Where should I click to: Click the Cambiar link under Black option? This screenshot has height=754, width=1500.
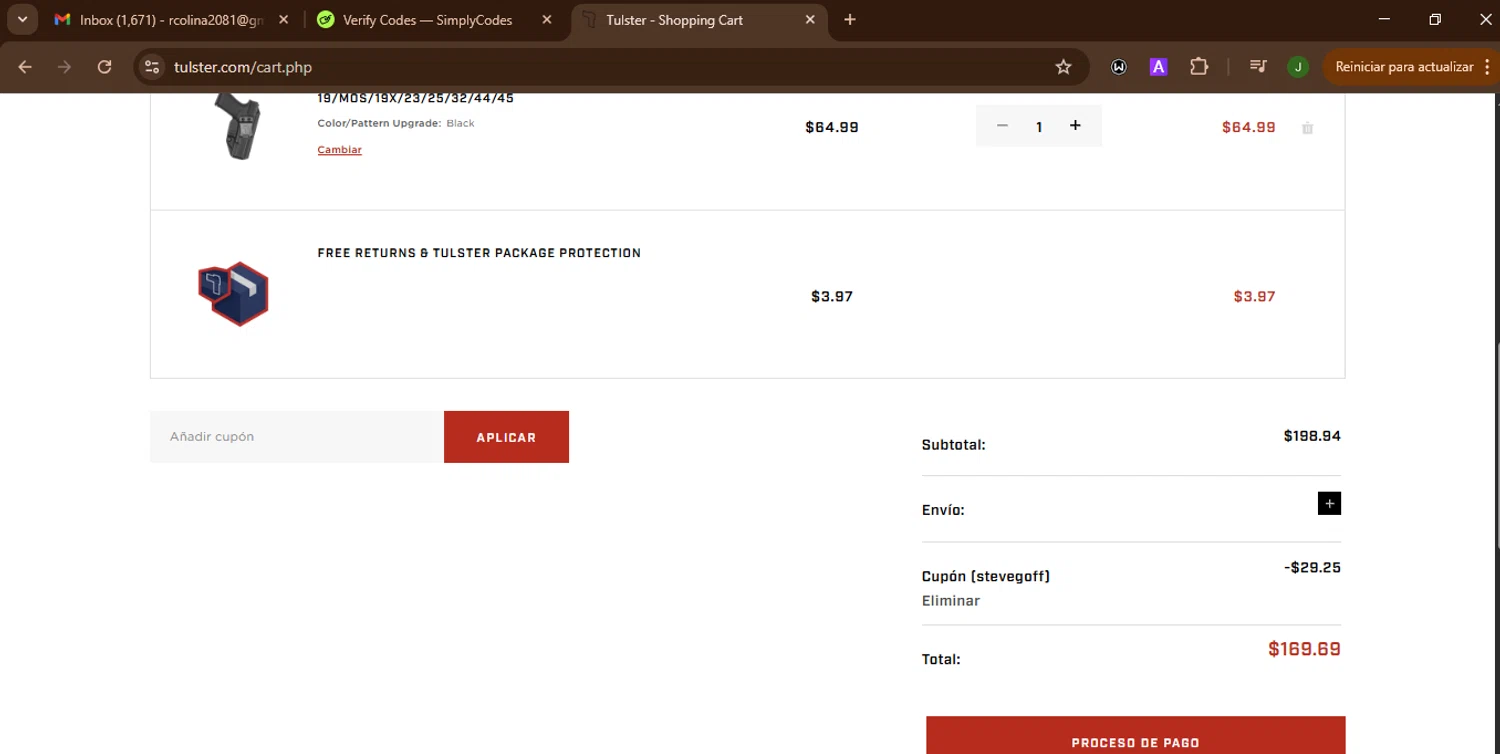pyautogui.click(x=339, y=150)
